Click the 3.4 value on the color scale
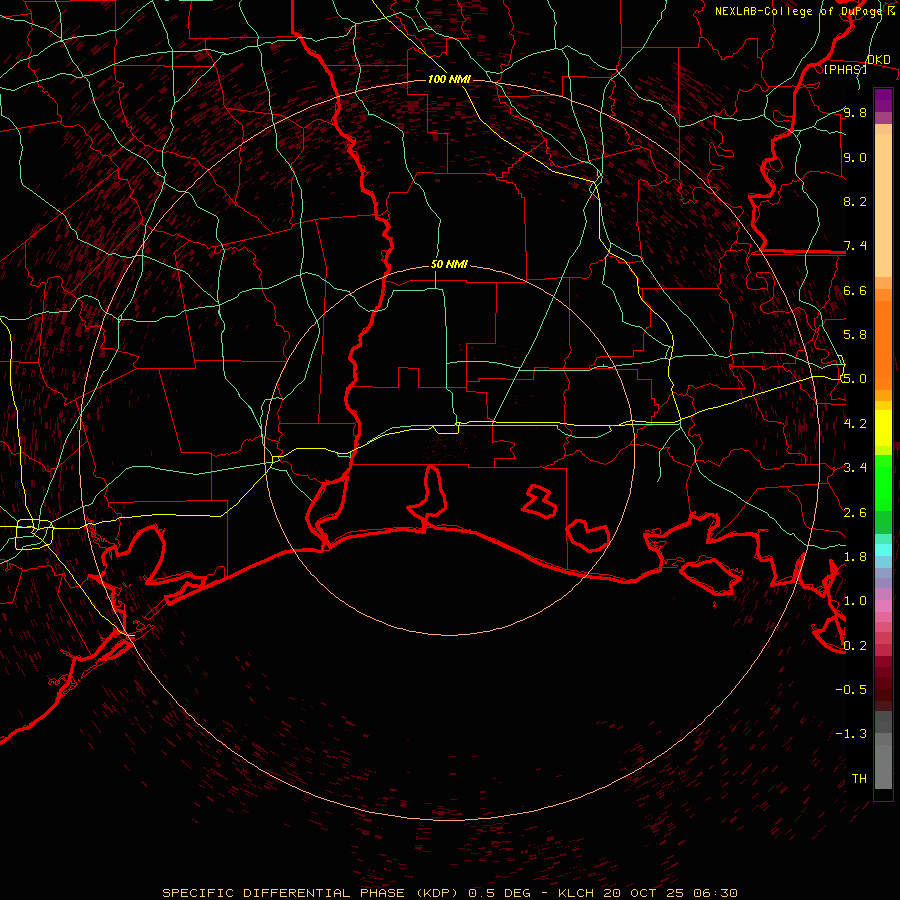 (x=855, y=468)
